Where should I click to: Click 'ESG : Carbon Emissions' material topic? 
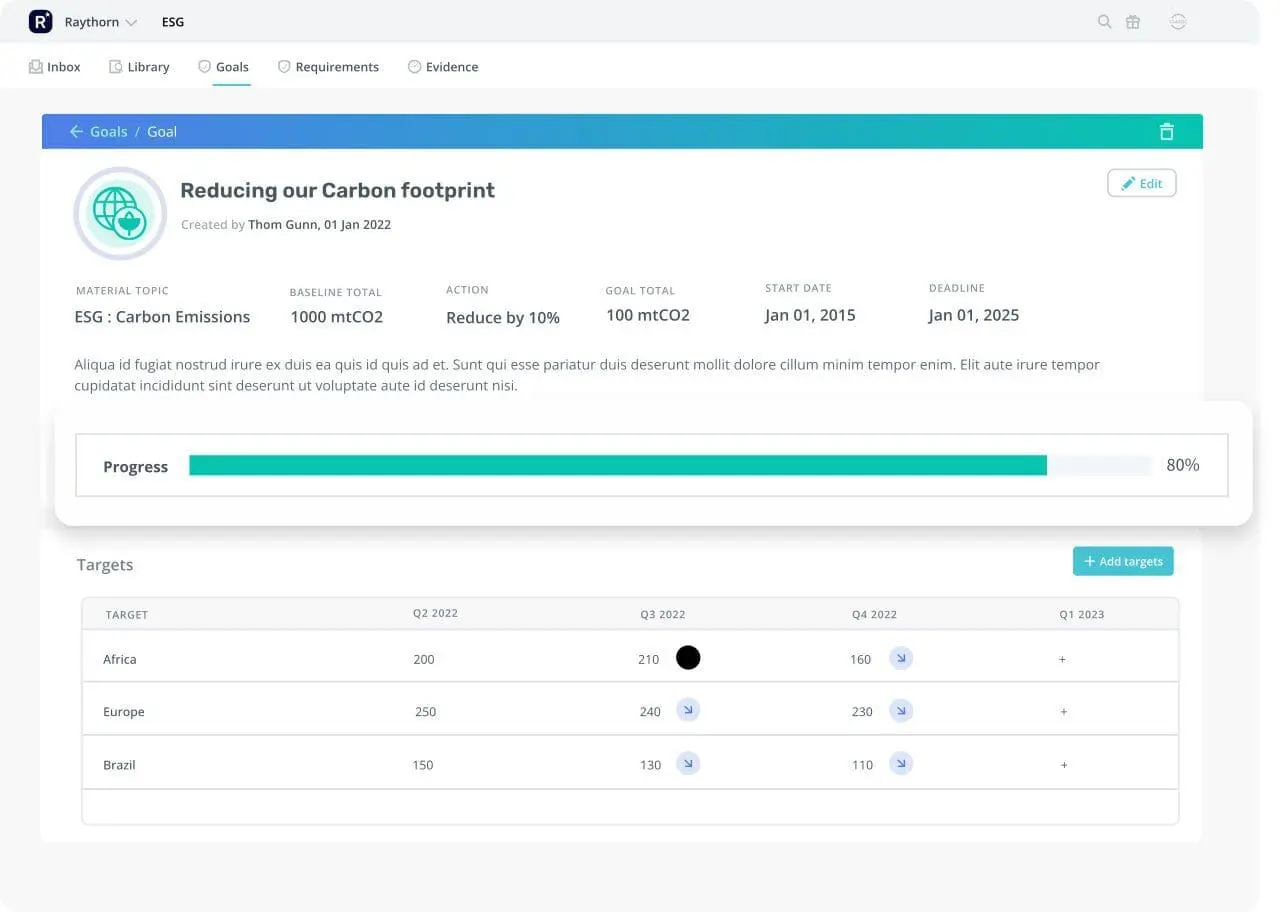coord(162,317)
